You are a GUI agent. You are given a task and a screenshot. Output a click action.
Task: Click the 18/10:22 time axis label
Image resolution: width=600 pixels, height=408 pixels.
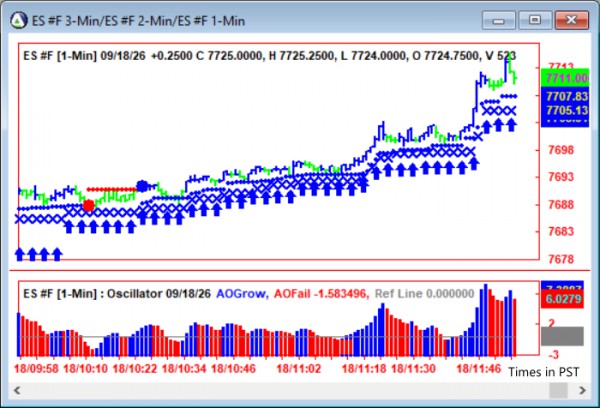pos(135,369)
